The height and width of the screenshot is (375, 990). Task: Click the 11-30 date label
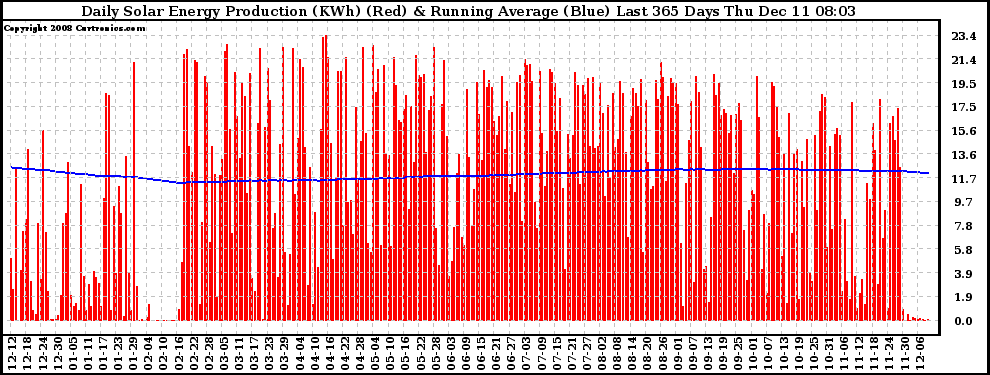pyautogui.click(x=904, y=353)
